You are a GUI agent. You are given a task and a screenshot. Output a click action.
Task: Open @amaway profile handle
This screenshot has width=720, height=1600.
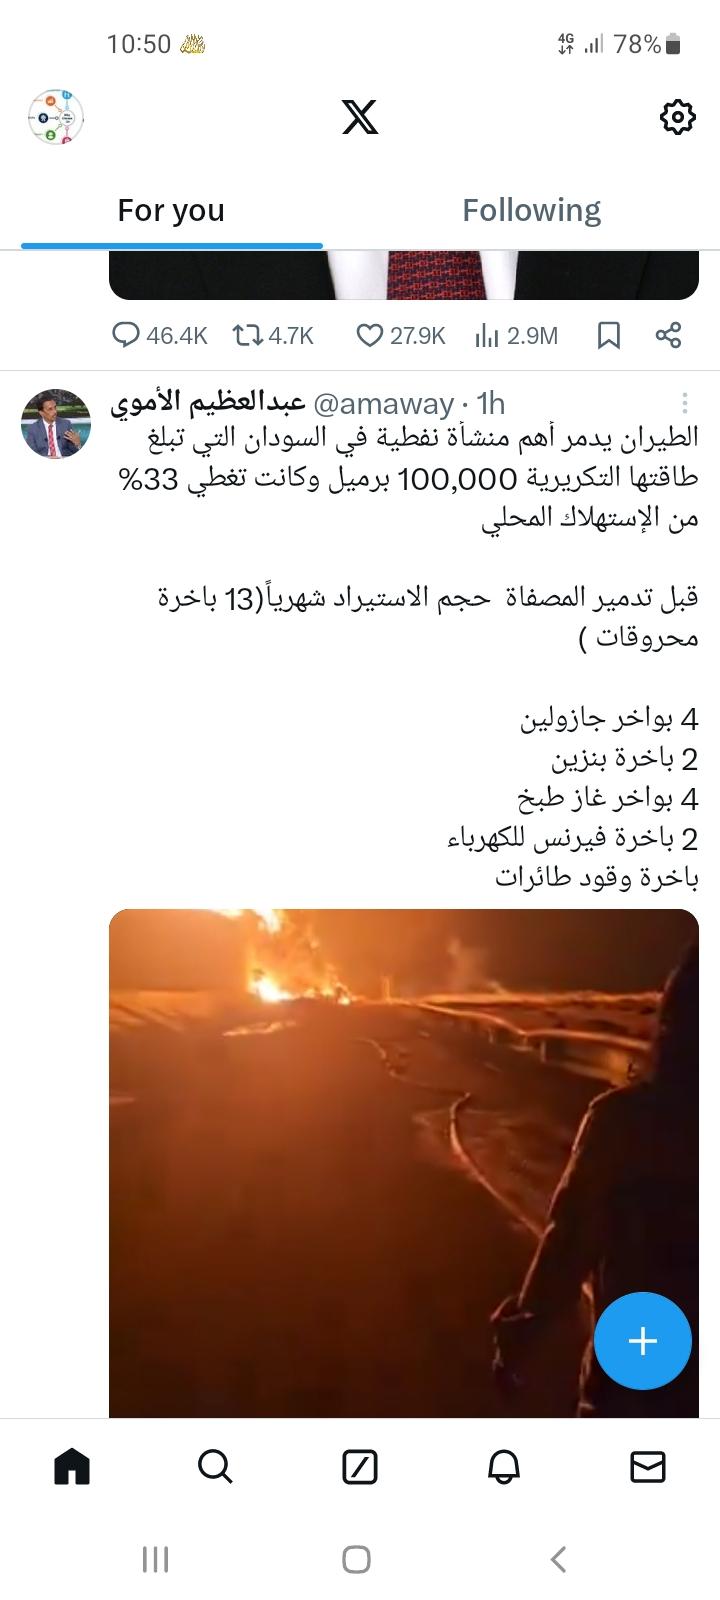pos(383,404)
